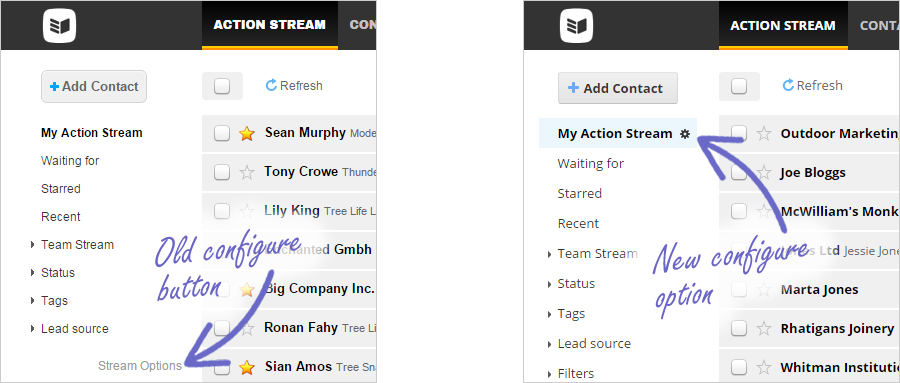The height and width of the screenshot is (383, 900).
Task: Click the app logo in right panel header
Action: point(576,26)
